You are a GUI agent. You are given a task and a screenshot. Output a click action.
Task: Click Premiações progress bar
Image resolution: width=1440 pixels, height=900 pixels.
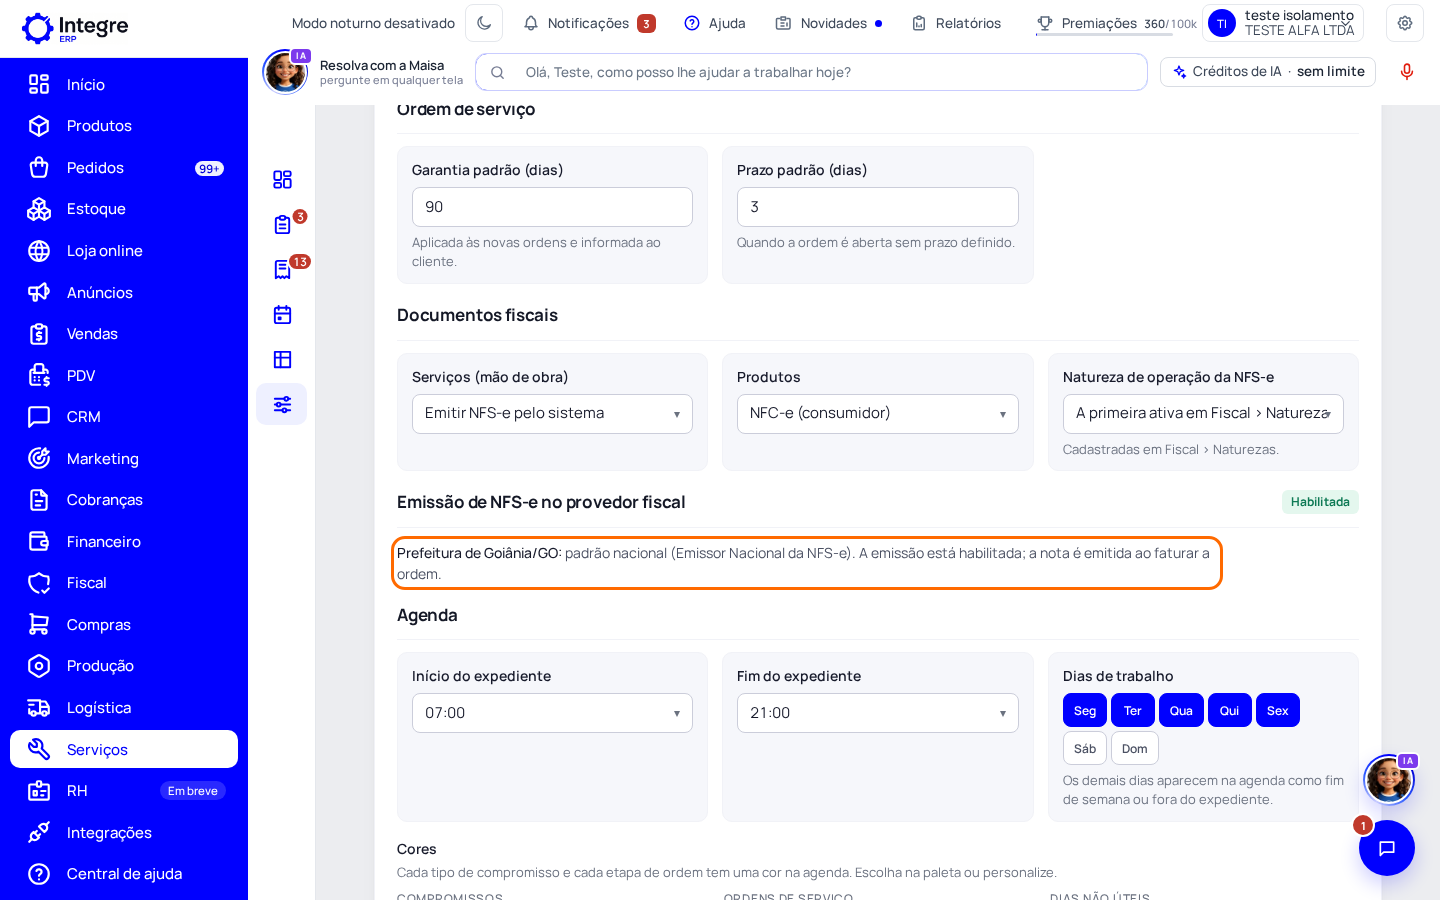[x=1104, y=35]
